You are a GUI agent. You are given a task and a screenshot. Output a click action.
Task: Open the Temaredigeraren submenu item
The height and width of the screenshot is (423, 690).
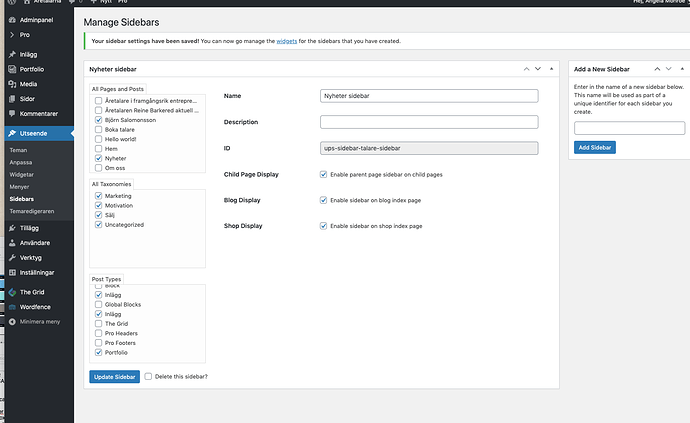pos(32,211)
